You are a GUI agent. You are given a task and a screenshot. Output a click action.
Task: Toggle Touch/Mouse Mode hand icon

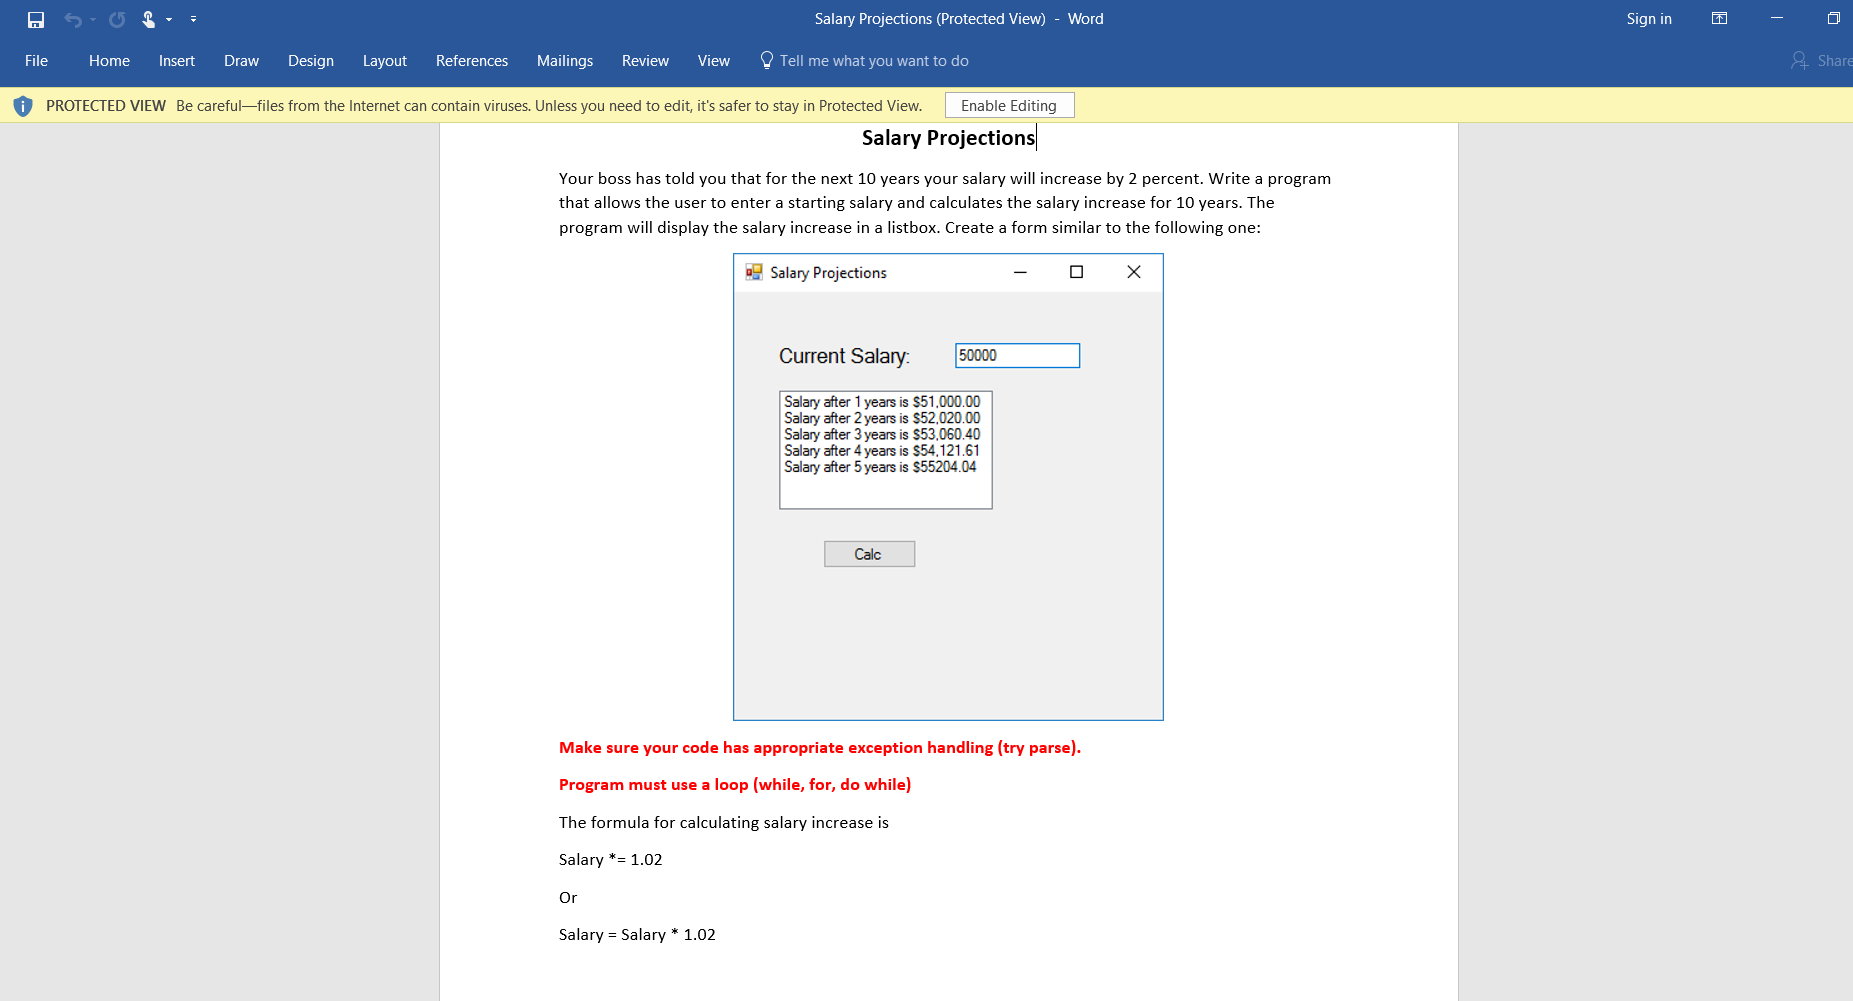click(x=148, y=19)
